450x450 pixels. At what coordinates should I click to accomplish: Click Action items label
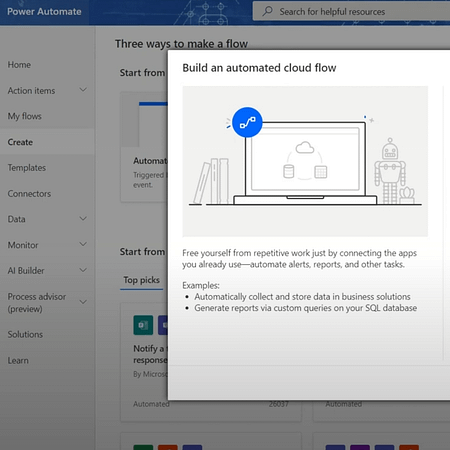pos(31,91)
